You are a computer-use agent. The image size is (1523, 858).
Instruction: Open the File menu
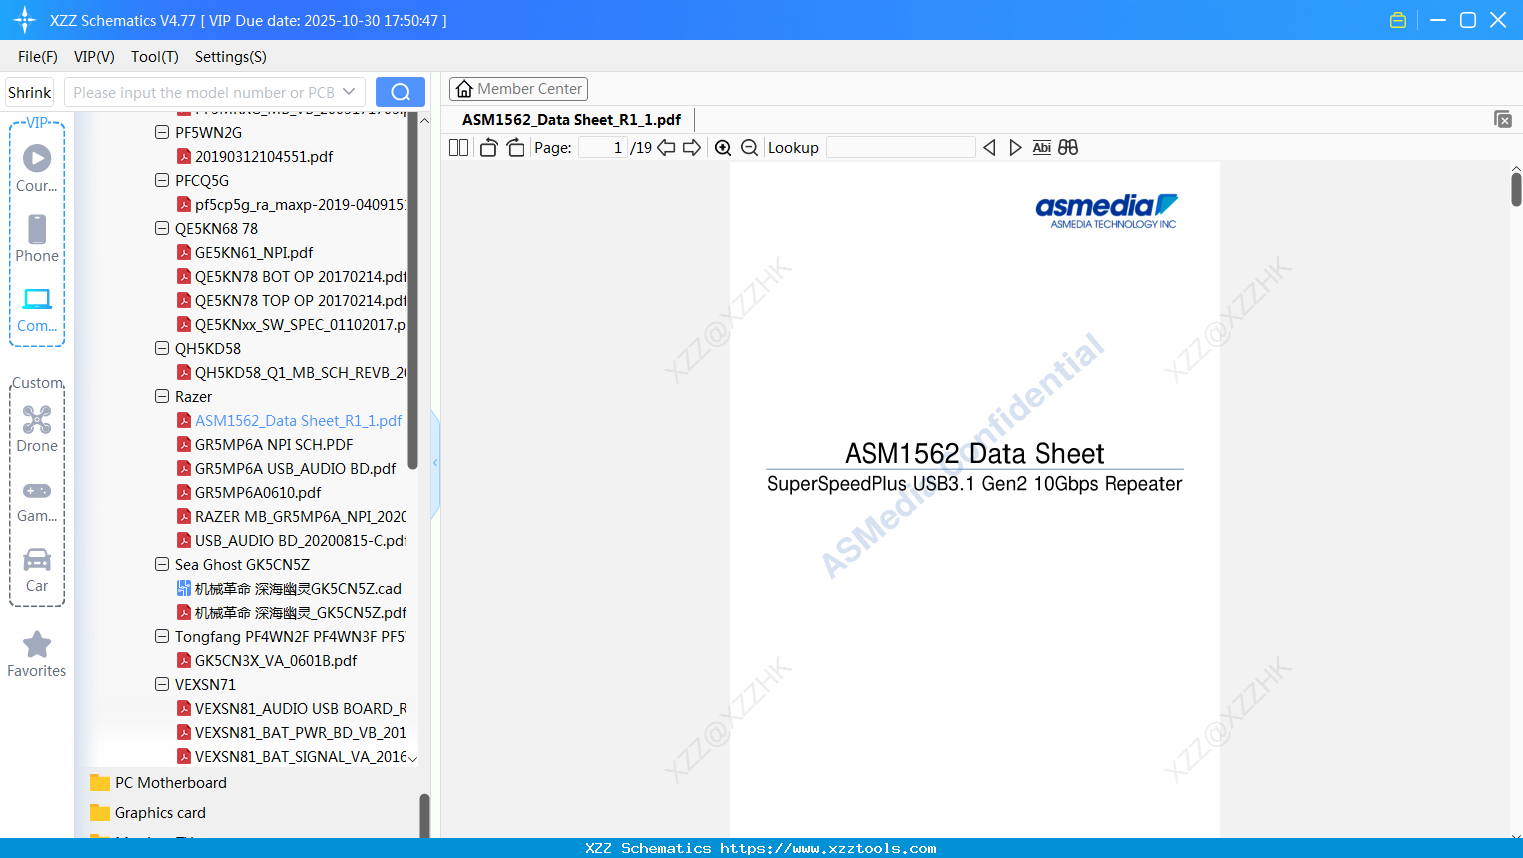coord(38,57)
